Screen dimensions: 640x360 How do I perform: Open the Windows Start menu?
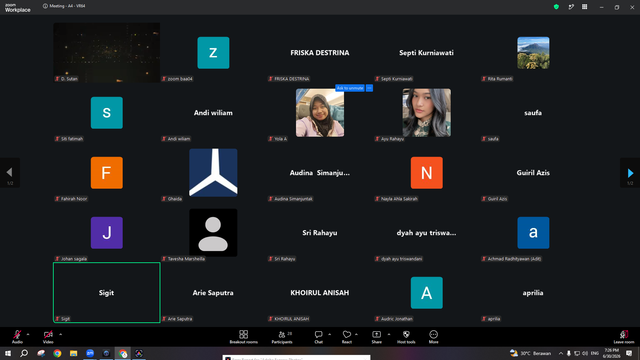pos(8,353)
